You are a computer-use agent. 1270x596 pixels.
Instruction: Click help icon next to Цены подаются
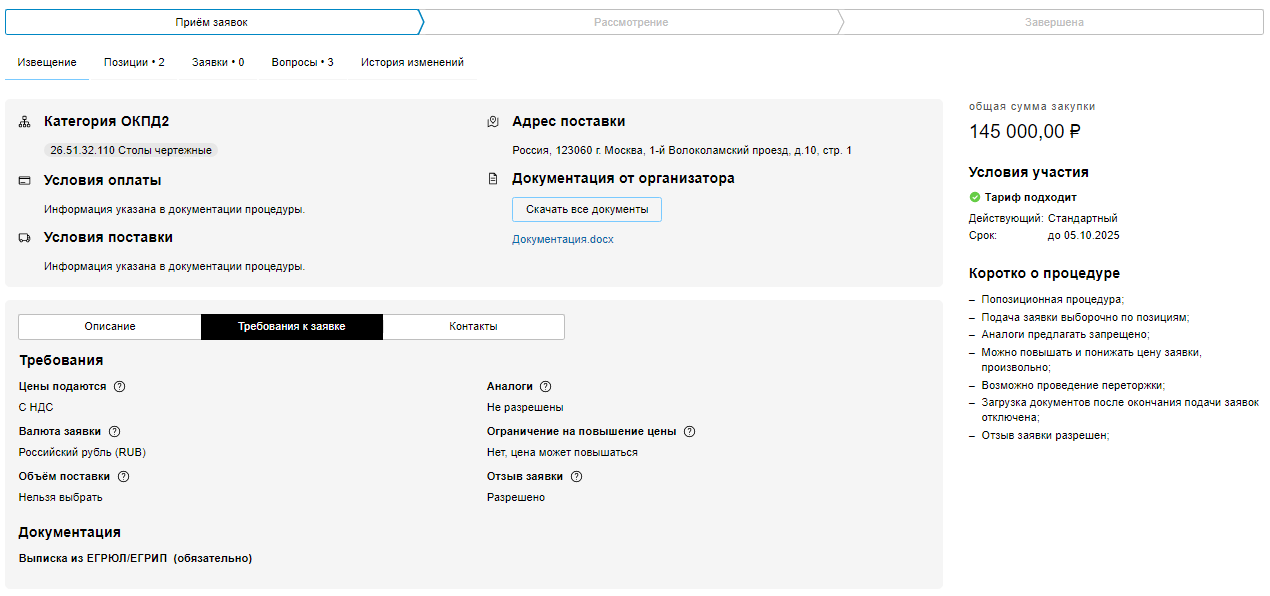tap(120, 387)
